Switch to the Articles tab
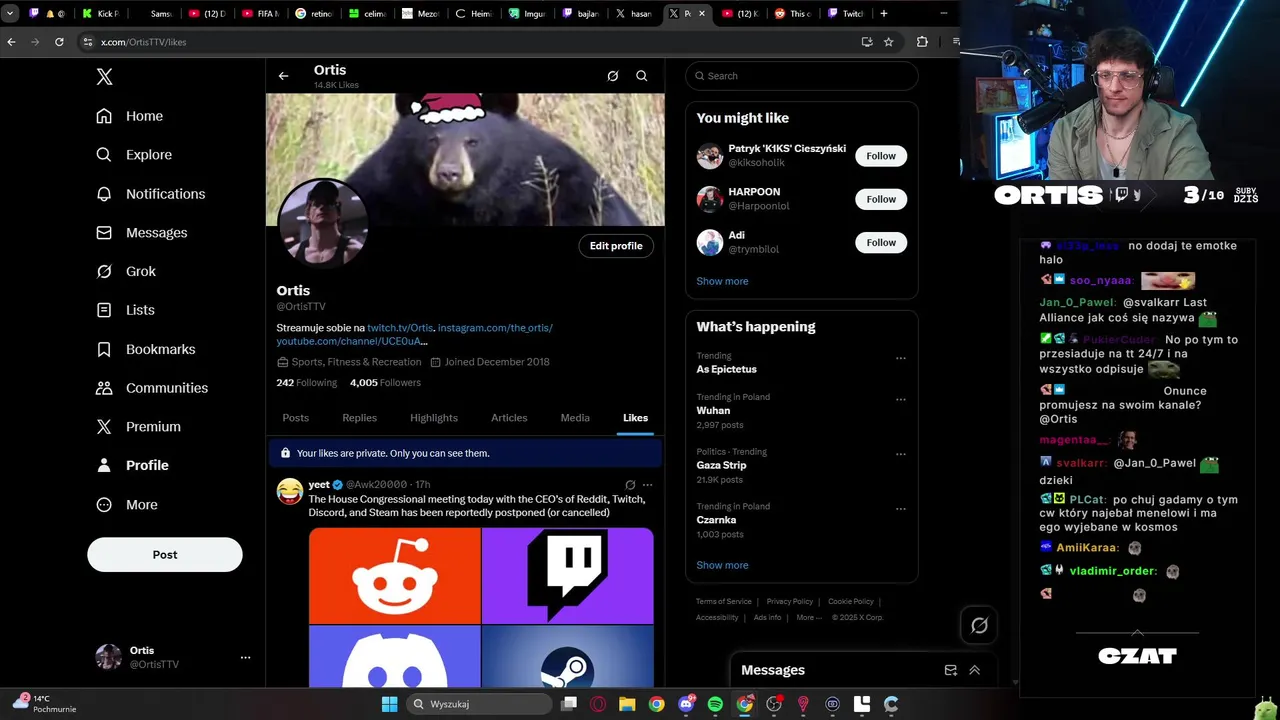 509,418
